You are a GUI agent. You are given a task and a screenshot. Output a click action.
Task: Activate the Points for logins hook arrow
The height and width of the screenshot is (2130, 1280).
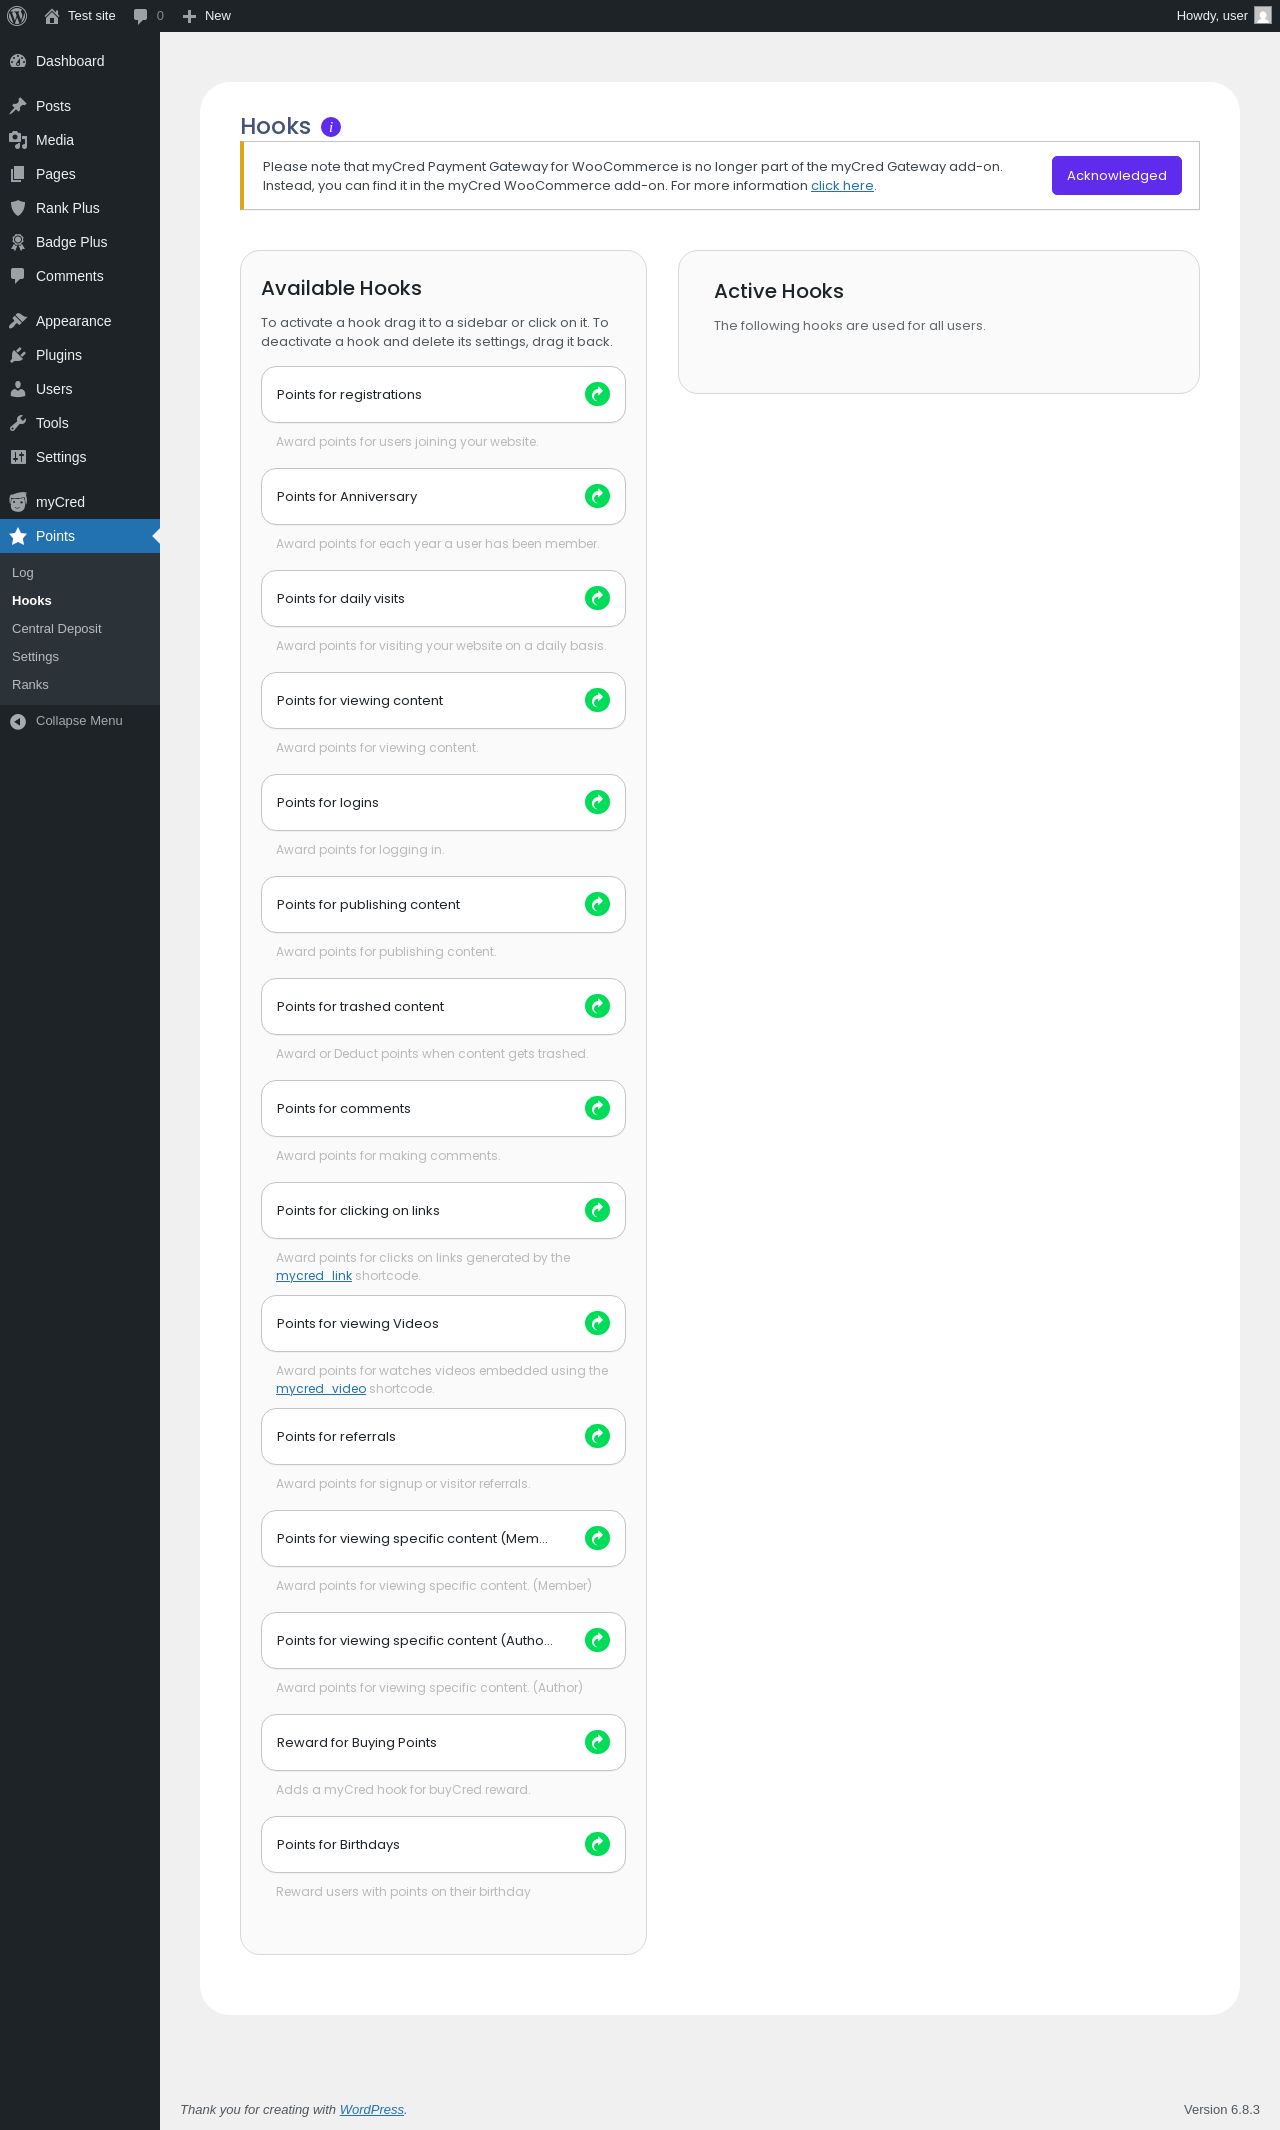(597, 802)
